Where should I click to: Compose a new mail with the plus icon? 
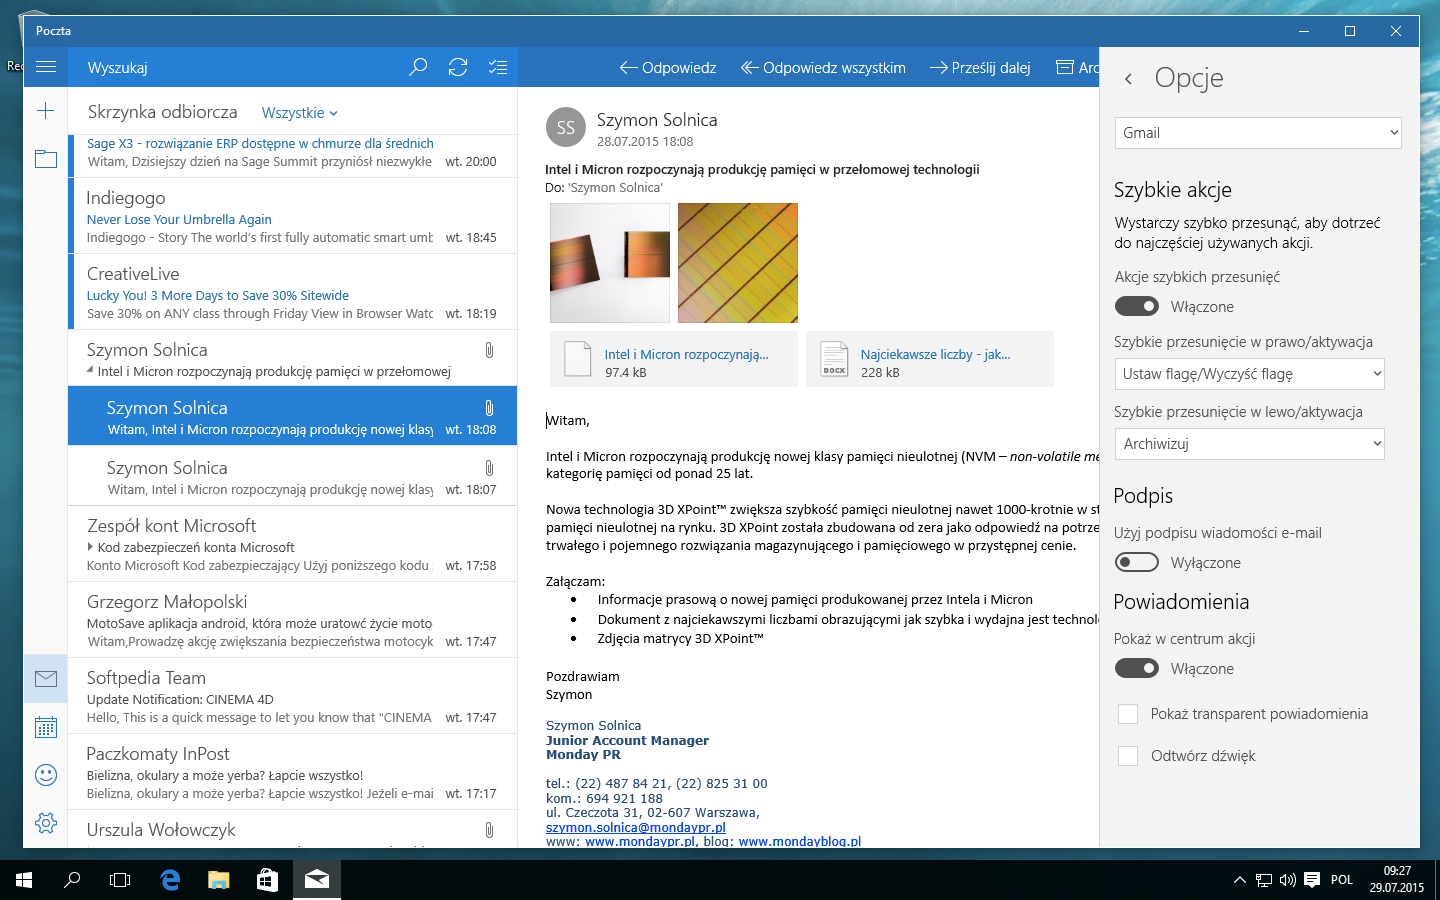[46, 111]
